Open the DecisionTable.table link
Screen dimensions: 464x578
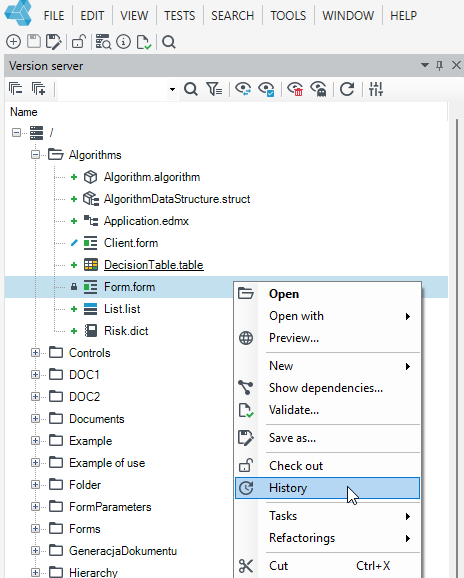click(x=154, y=265)
